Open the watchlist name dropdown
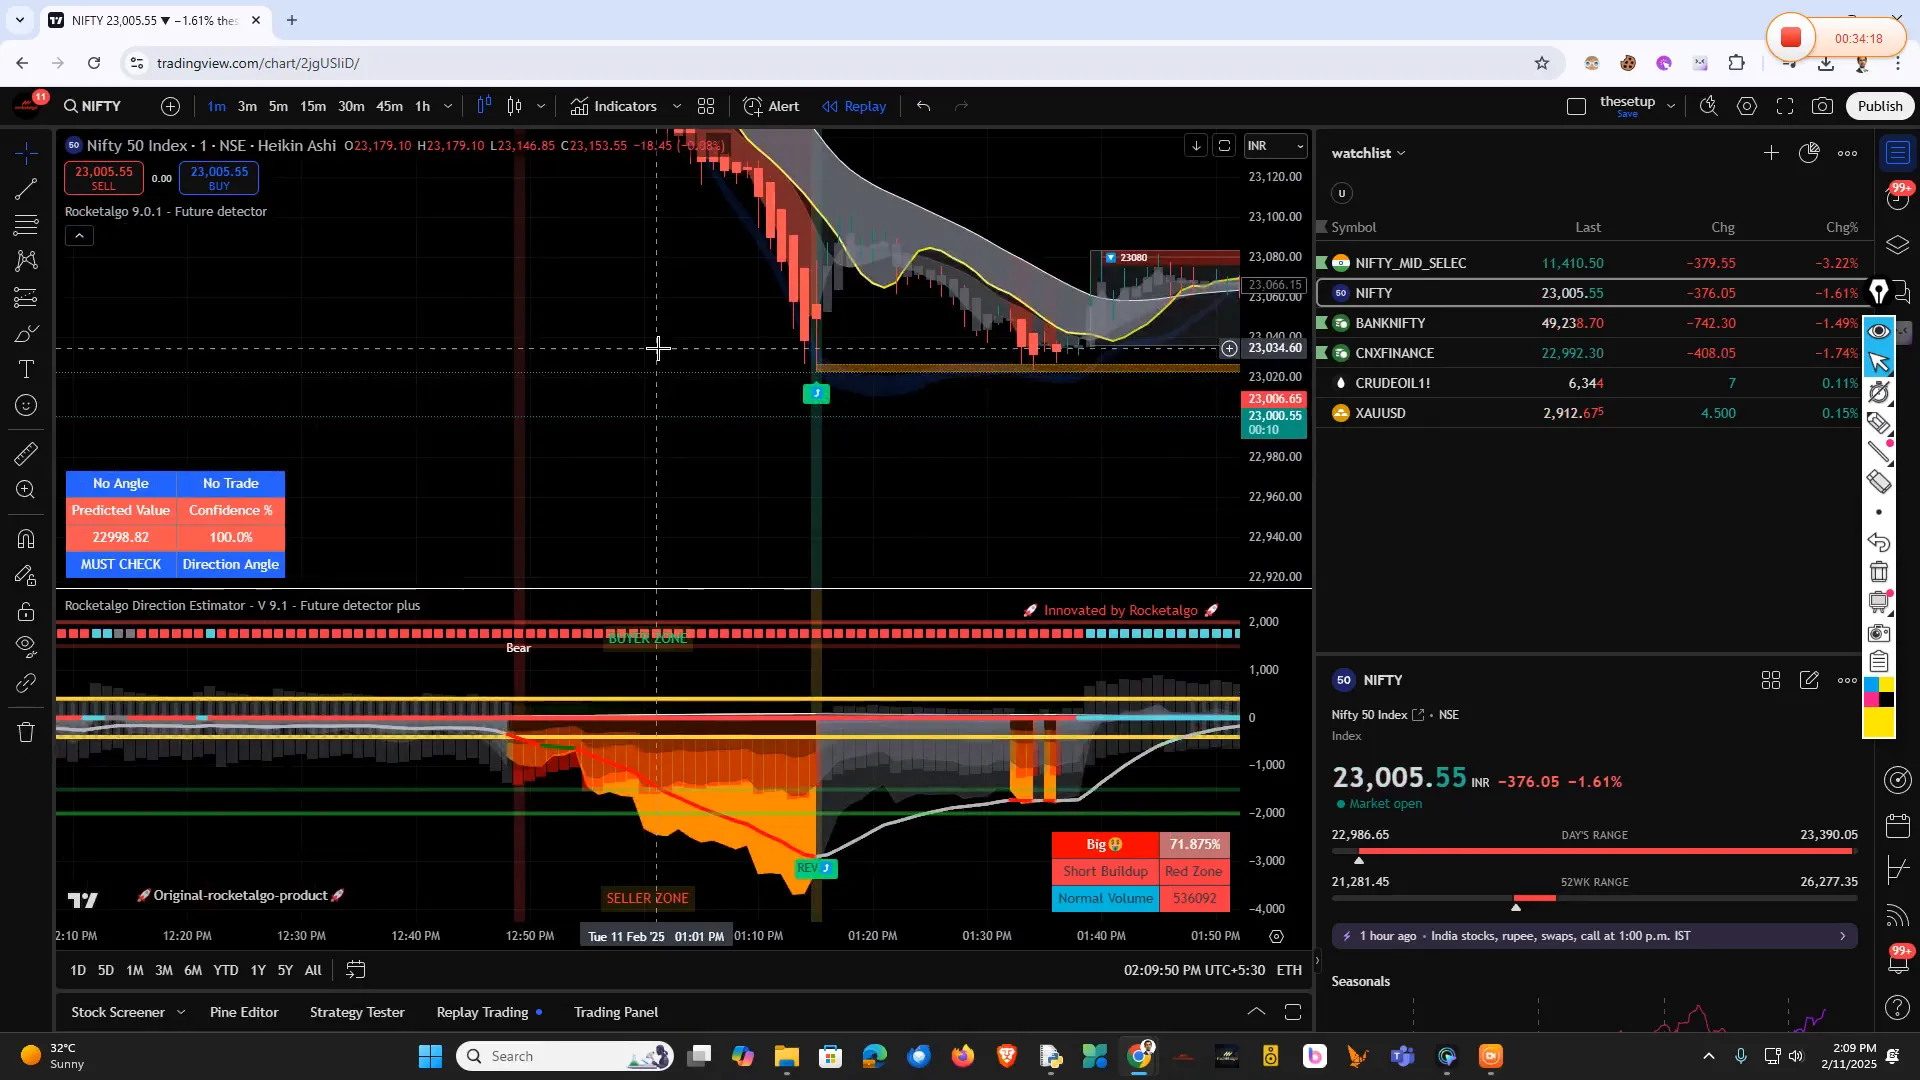 coord(1368,153)
